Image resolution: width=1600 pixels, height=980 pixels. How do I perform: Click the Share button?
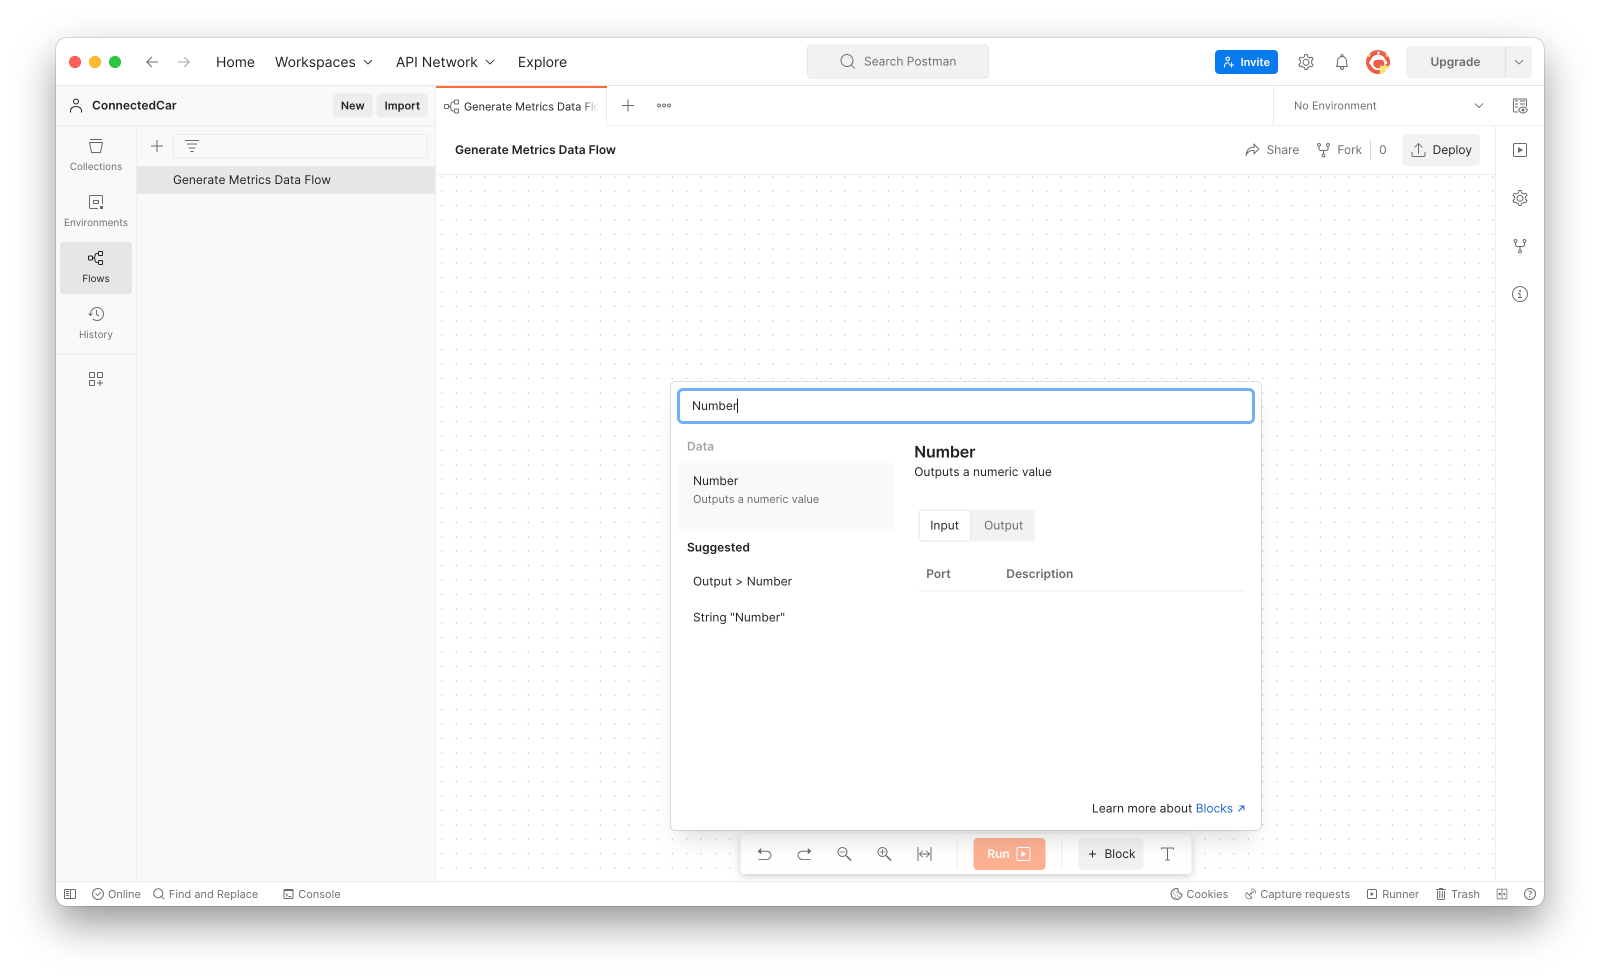coord(1272,150)
